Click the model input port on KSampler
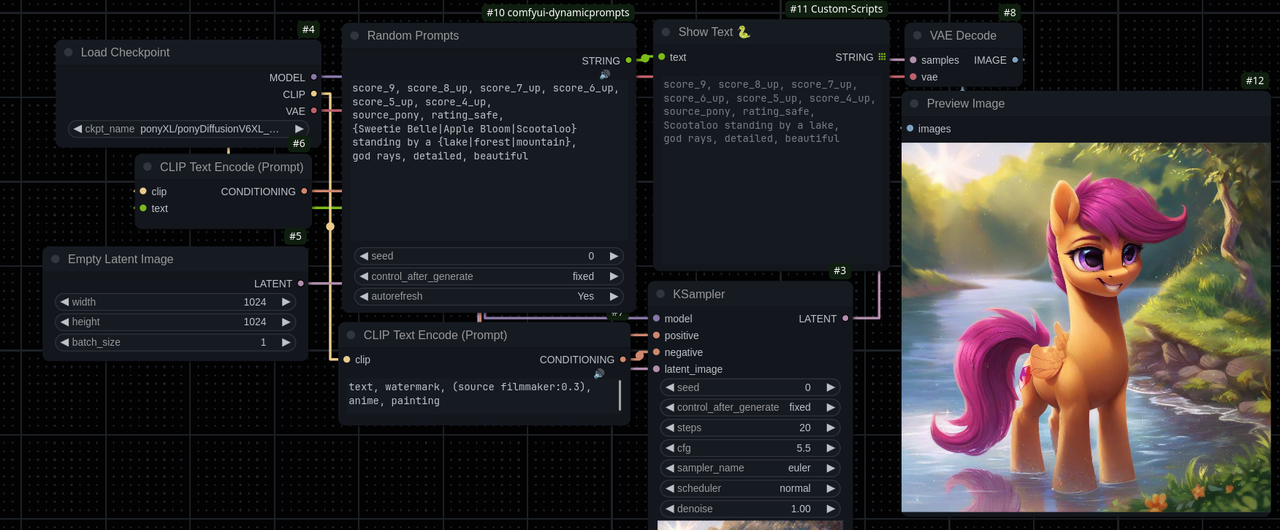This screenshot has height=530, width=1280. [656, 318]
